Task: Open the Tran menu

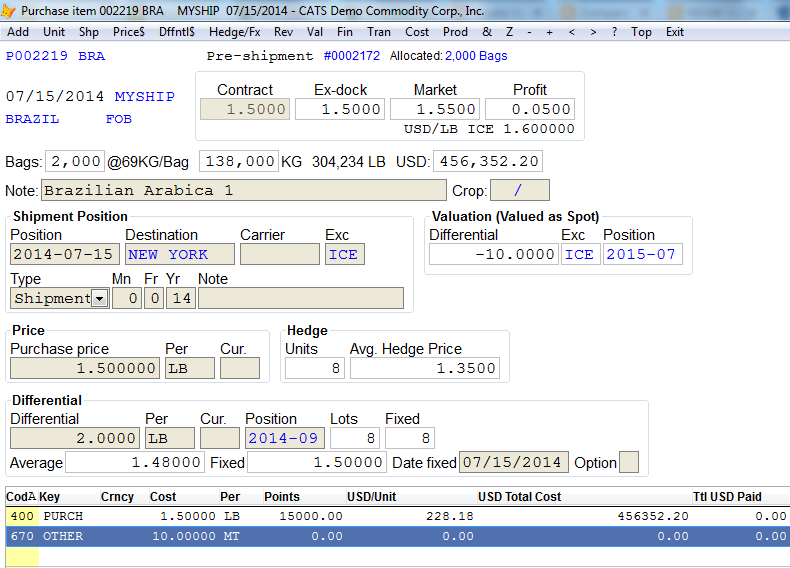Action: pos(379,32)
